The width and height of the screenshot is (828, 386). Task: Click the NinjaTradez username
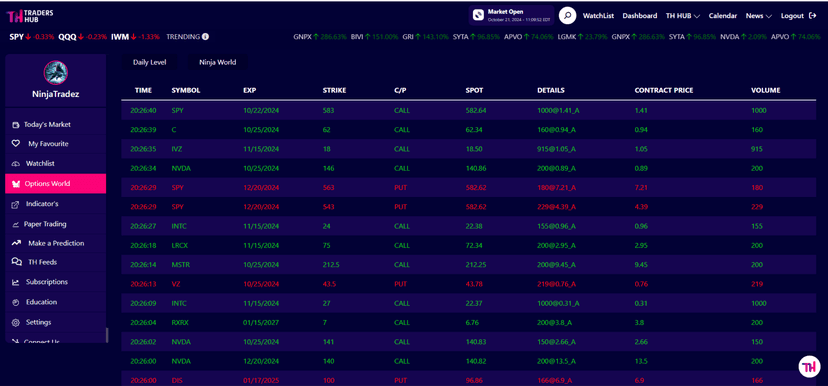pos(55,95)
